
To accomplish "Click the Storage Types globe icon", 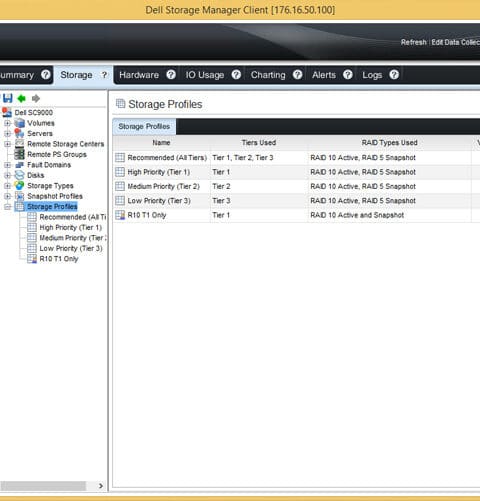I will (19, 185).
